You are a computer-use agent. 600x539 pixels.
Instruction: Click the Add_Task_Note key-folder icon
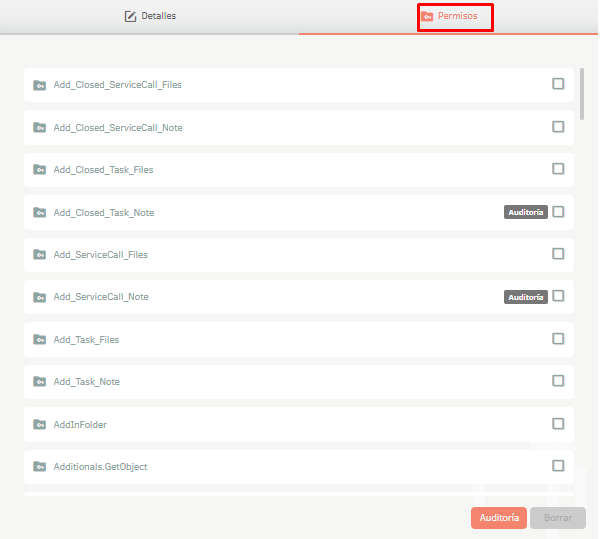point(39,381)
